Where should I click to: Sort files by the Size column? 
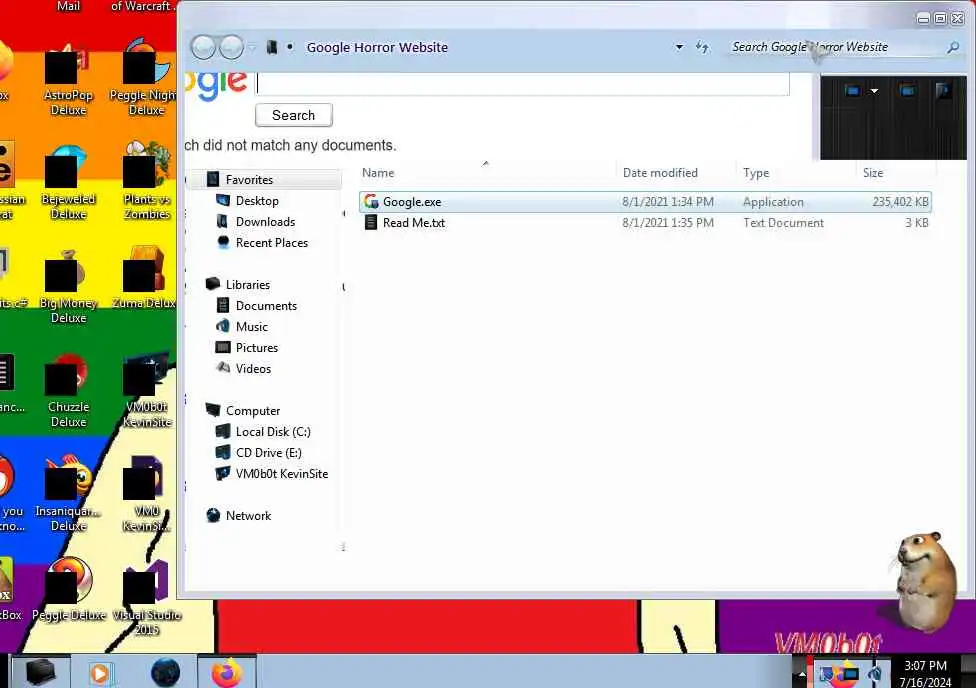(873, 173)
